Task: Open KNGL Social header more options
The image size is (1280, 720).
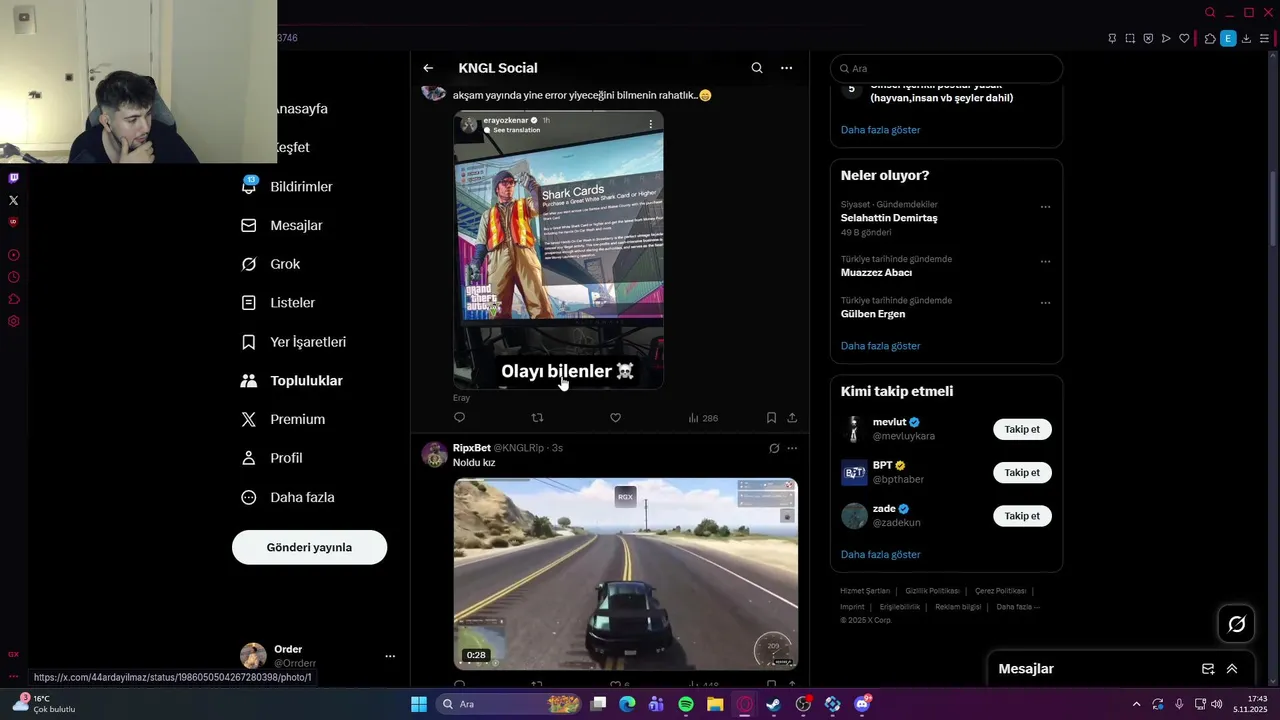Action: point(787,68)
